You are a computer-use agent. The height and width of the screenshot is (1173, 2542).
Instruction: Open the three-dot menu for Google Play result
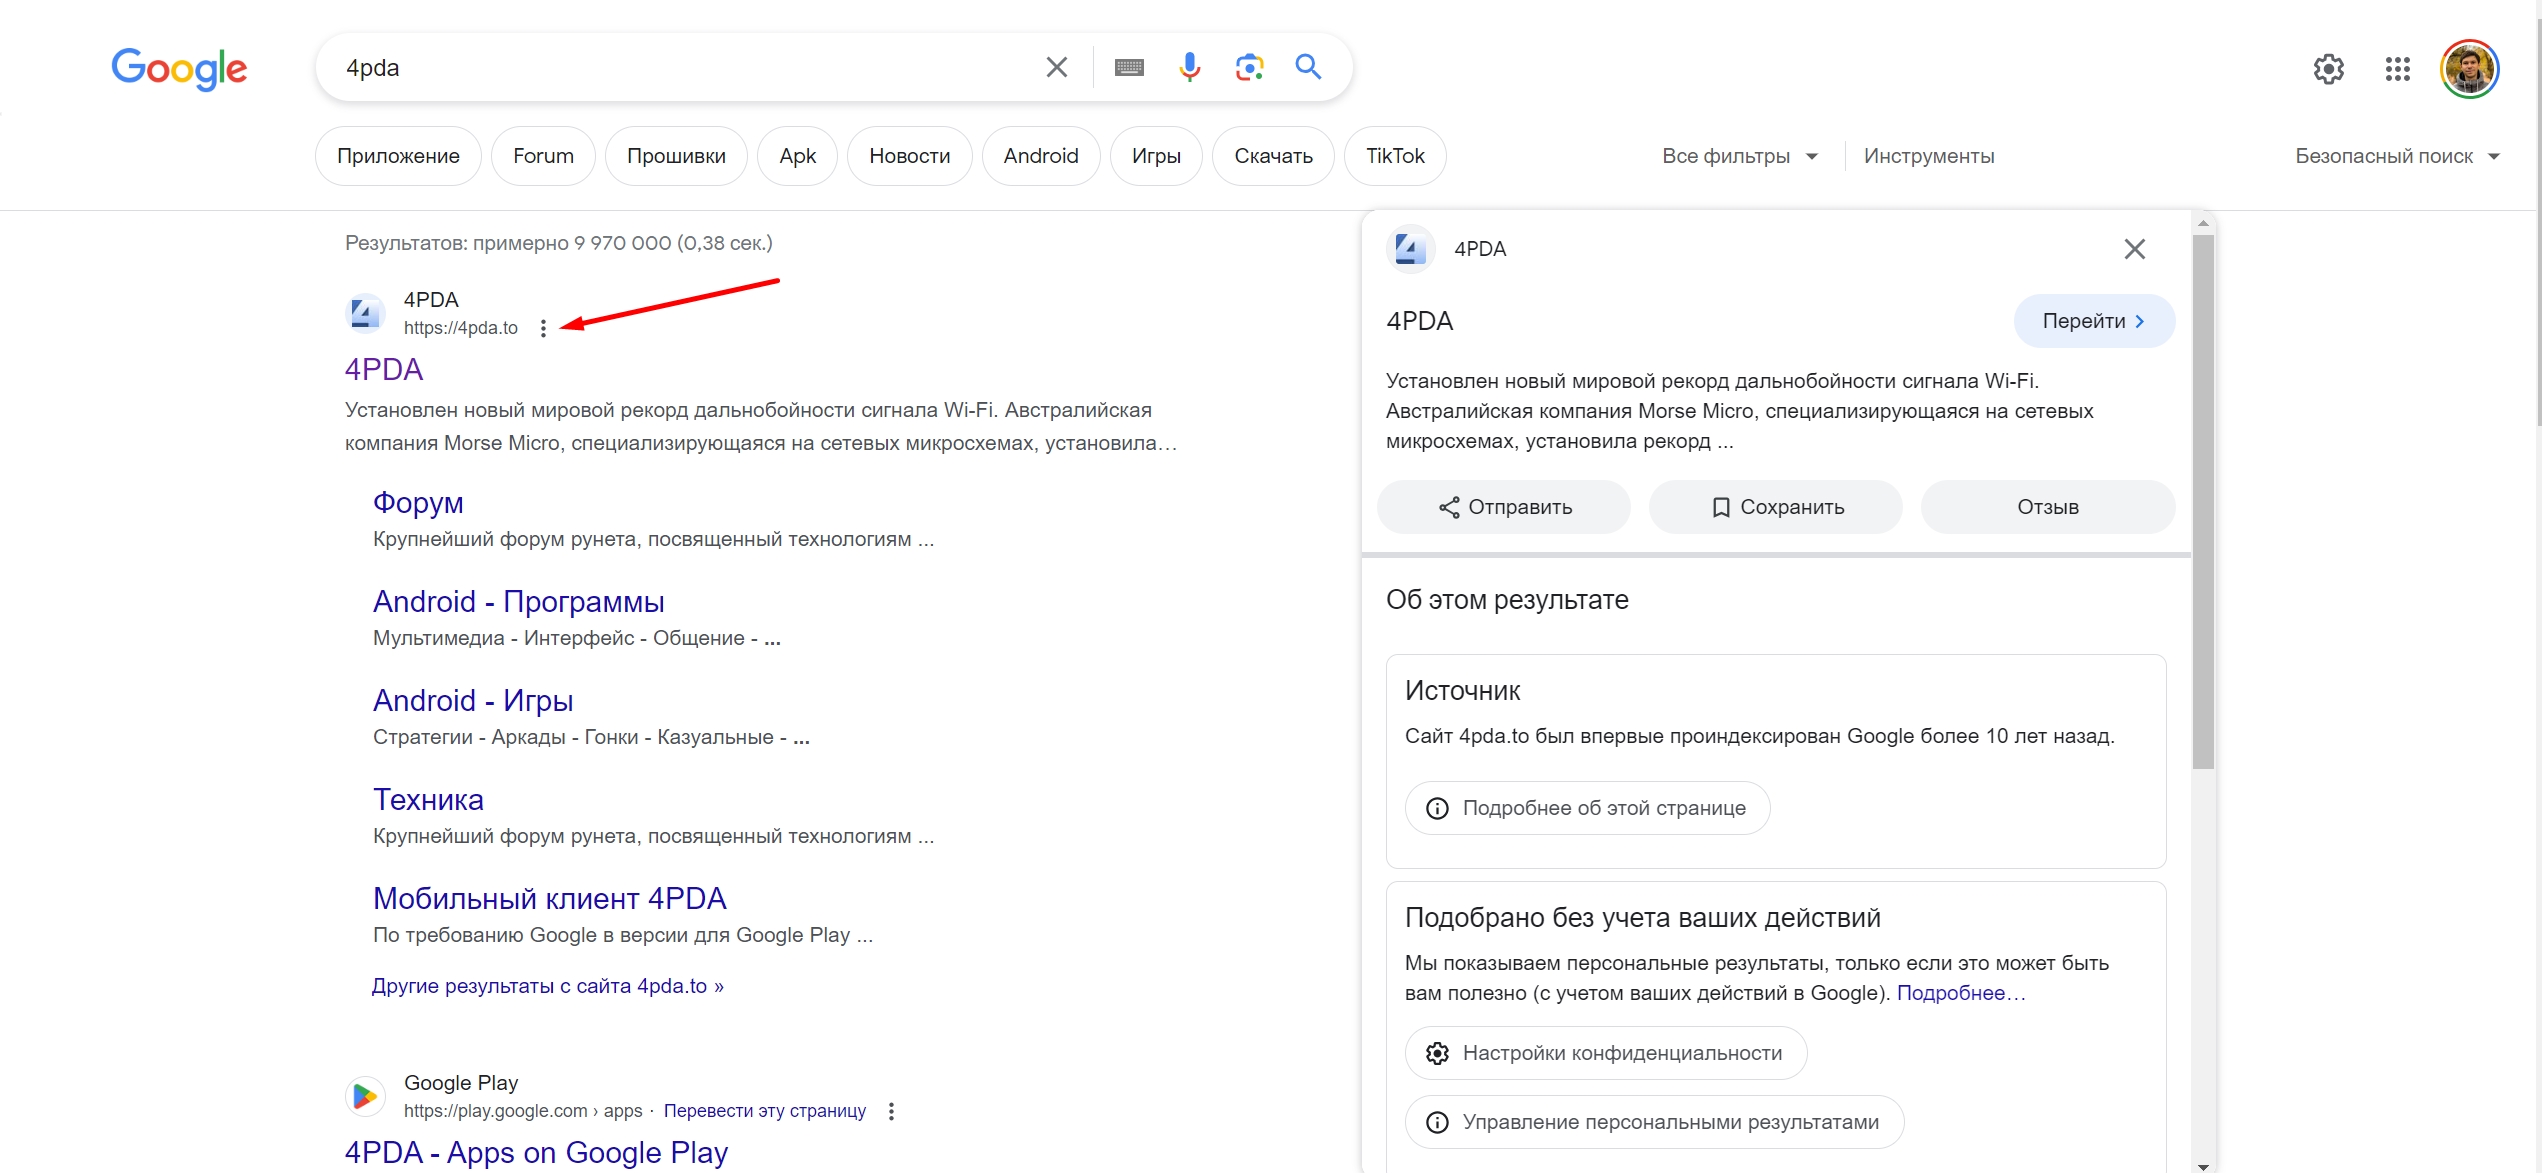pos(891,1111)
